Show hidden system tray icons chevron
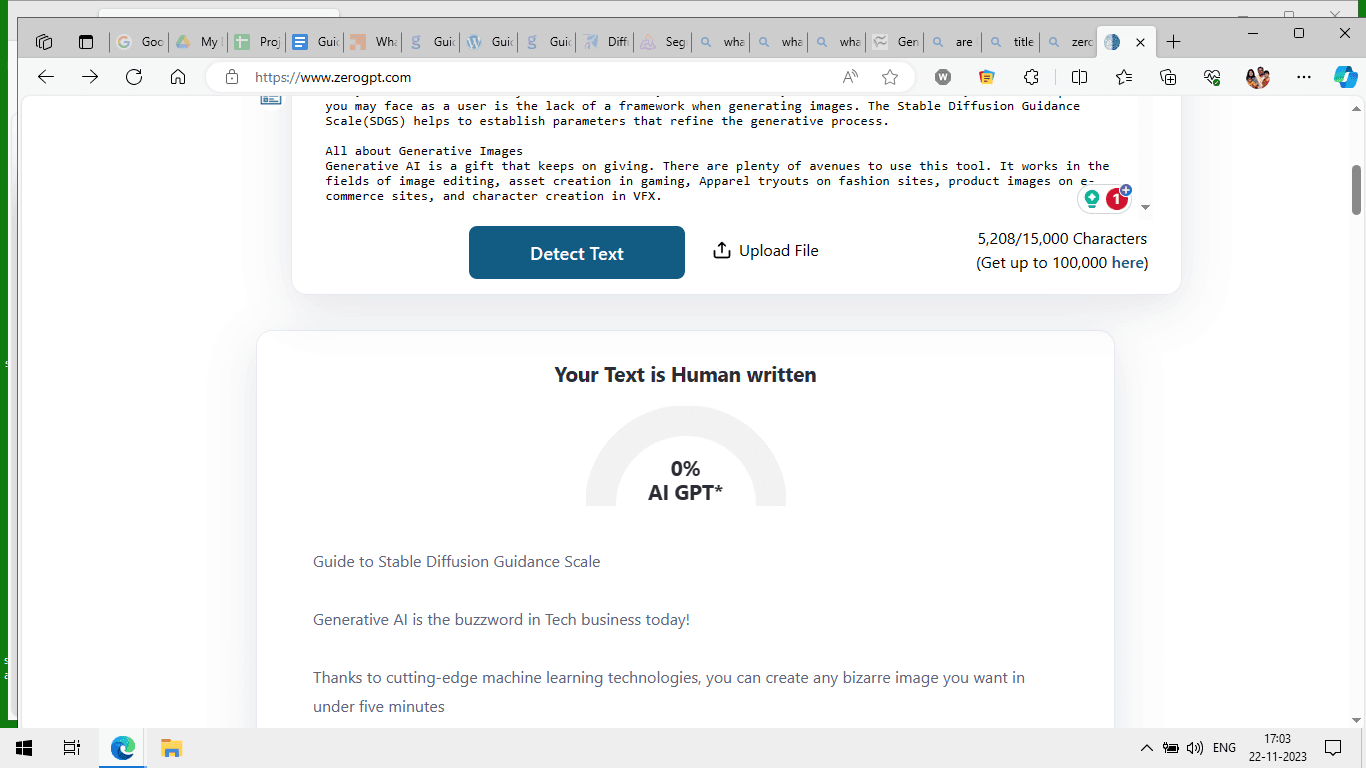 click(1146, 748)
